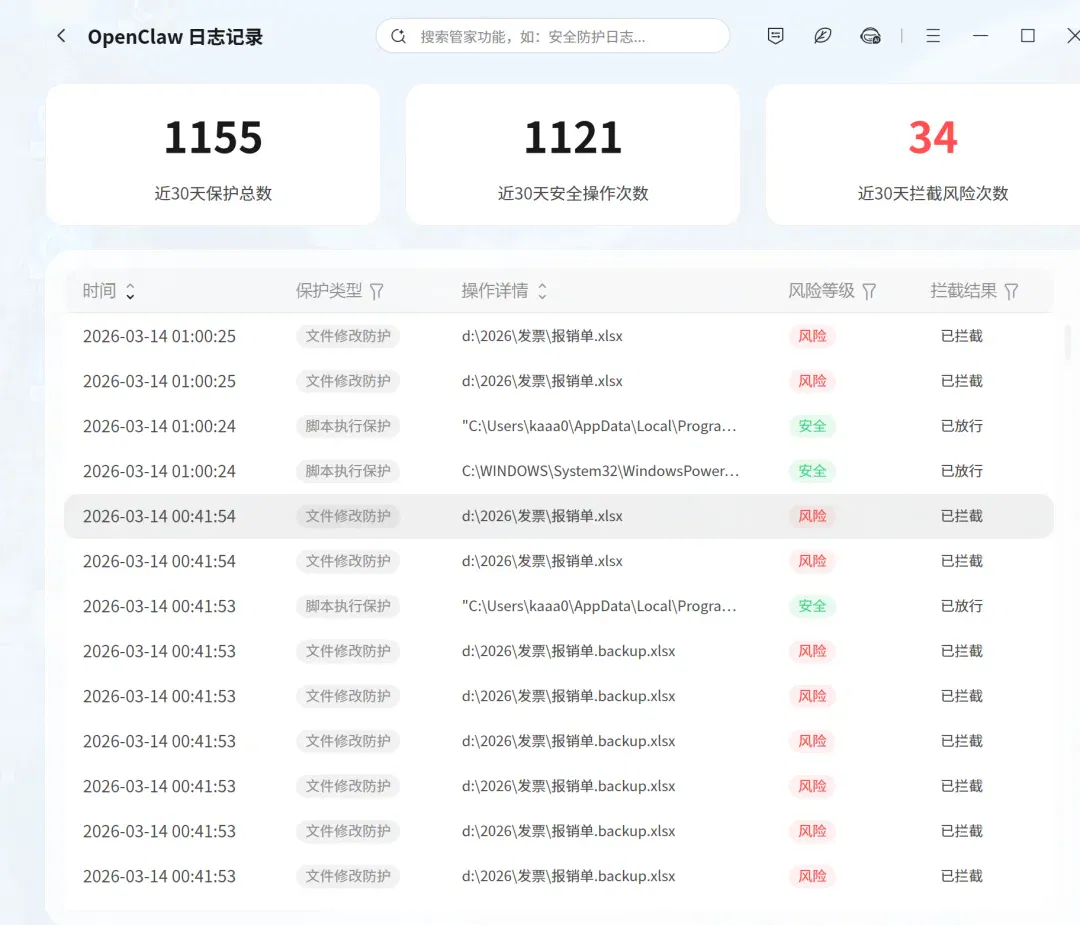The height and width of the screenshot is (925, 1080).
Task: Sort the log by 时间 arrows
Action: [x=130, y=291]
